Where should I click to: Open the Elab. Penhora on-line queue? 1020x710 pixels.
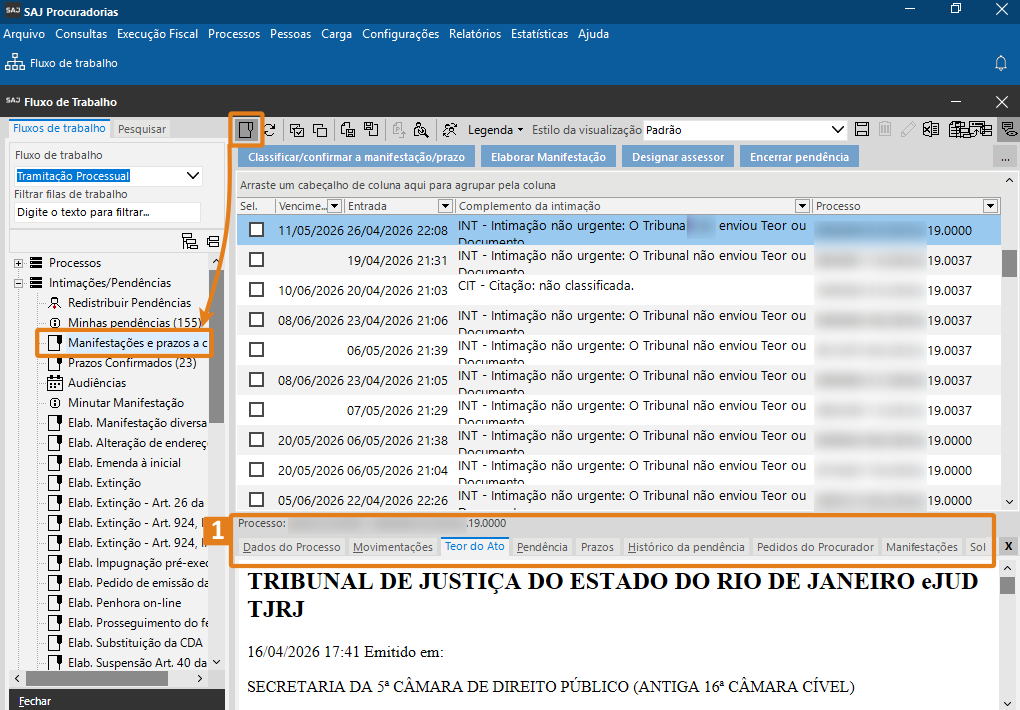click(124, 603)
